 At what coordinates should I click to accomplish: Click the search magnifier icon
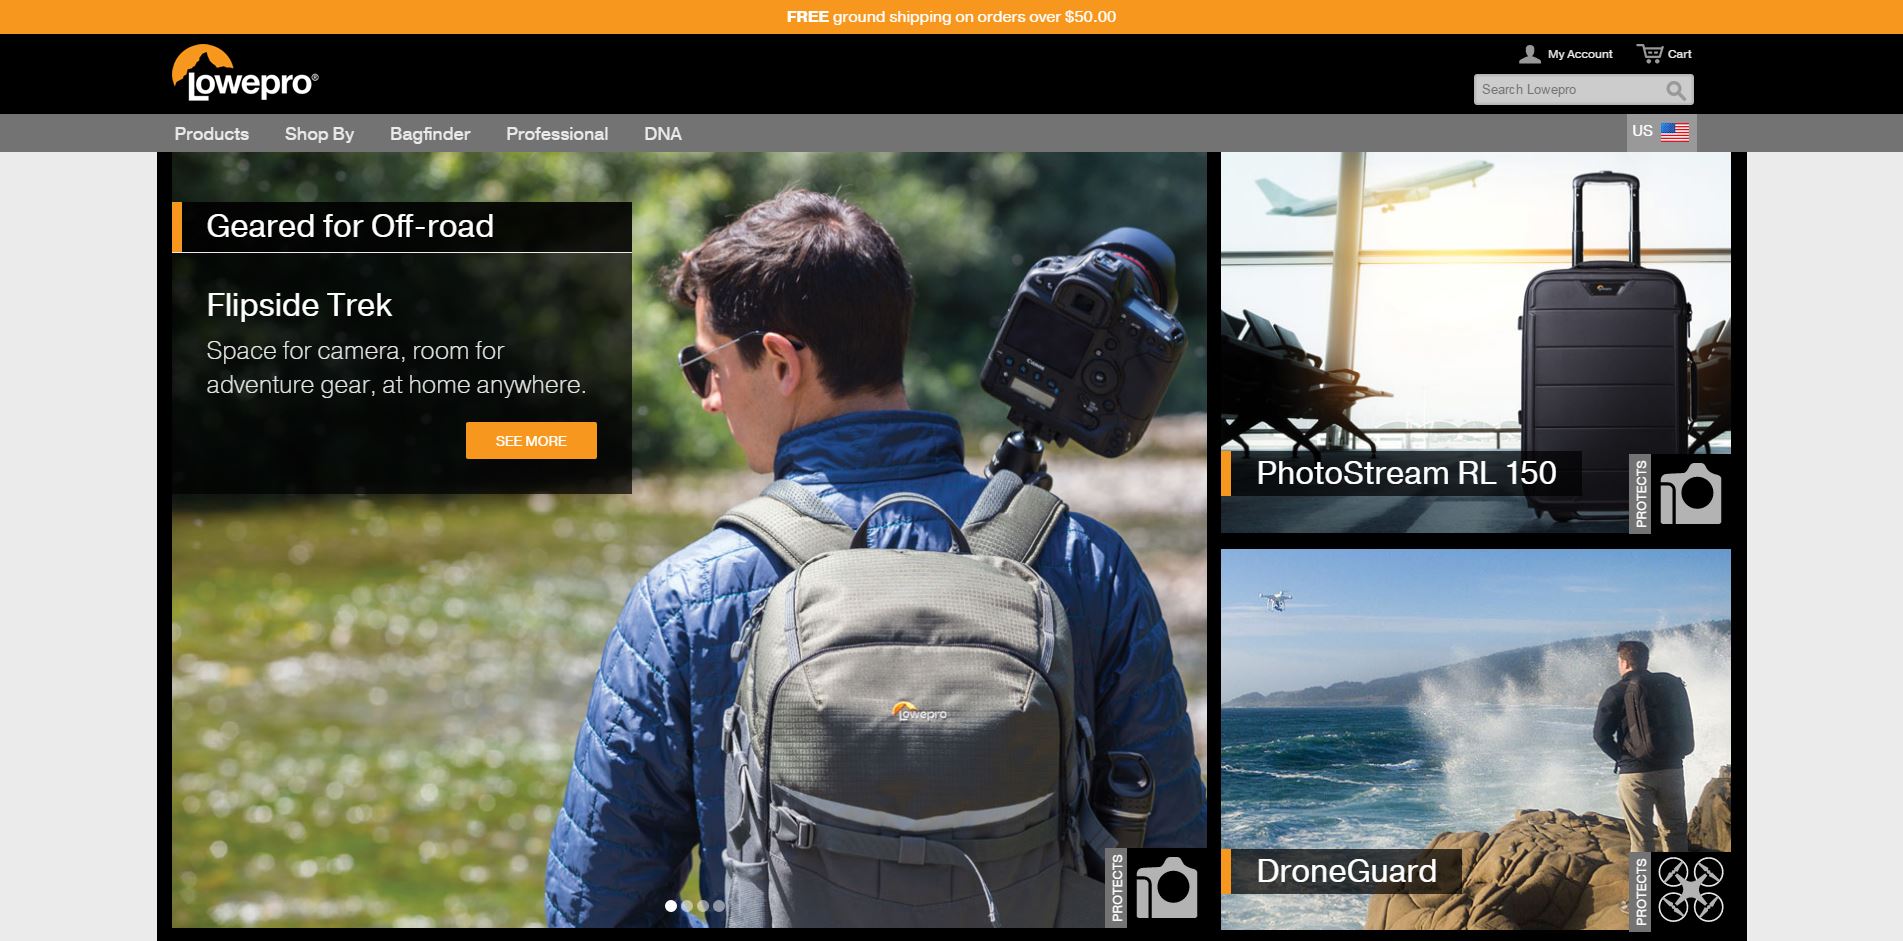(1676, 90)
